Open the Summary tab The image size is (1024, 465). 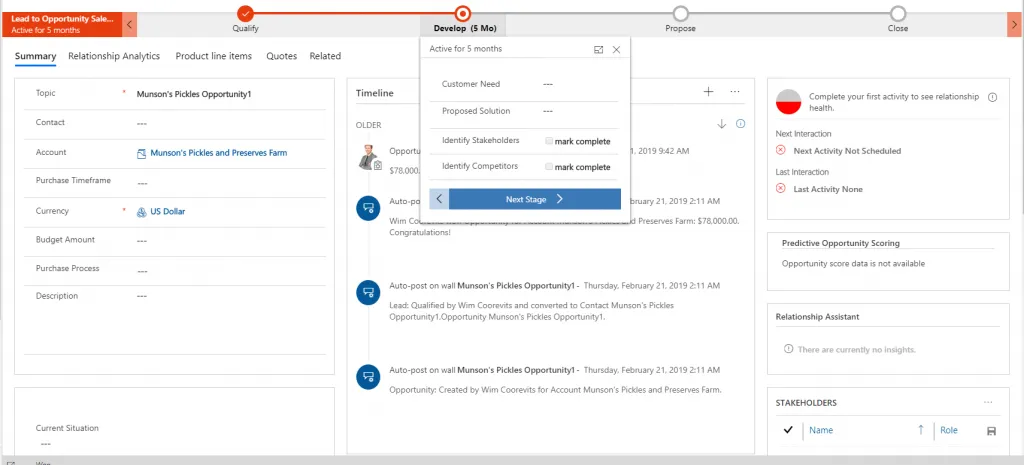tap(35, 56)
